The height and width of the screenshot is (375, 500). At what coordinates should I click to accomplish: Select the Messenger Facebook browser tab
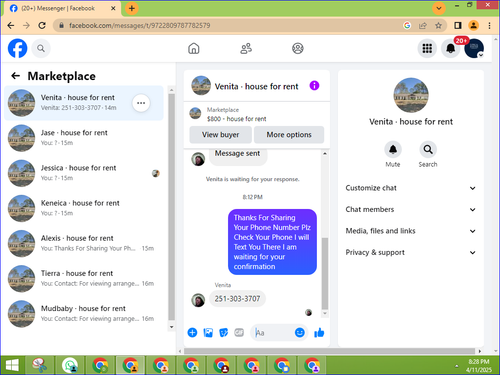click(x=63, y=8)
